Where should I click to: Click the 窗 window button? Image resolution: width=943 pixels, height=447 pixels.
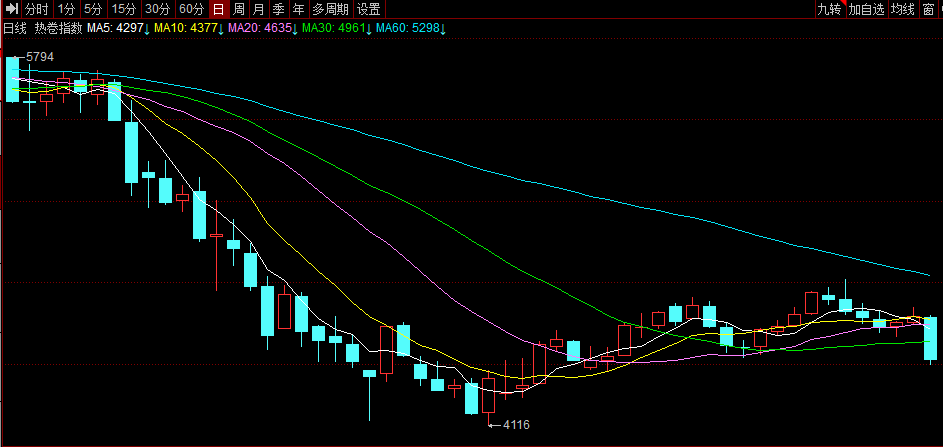coord(929,8)
